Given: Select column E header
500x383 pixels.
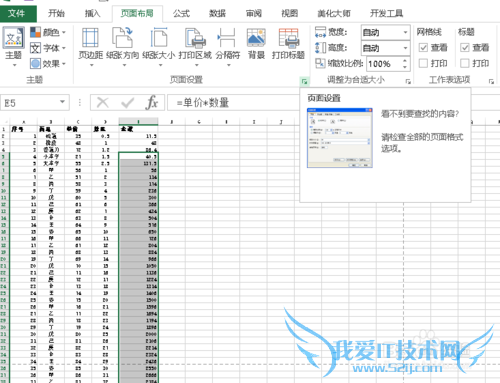Looking at the screenshot, I should click(x=138, y=122).
